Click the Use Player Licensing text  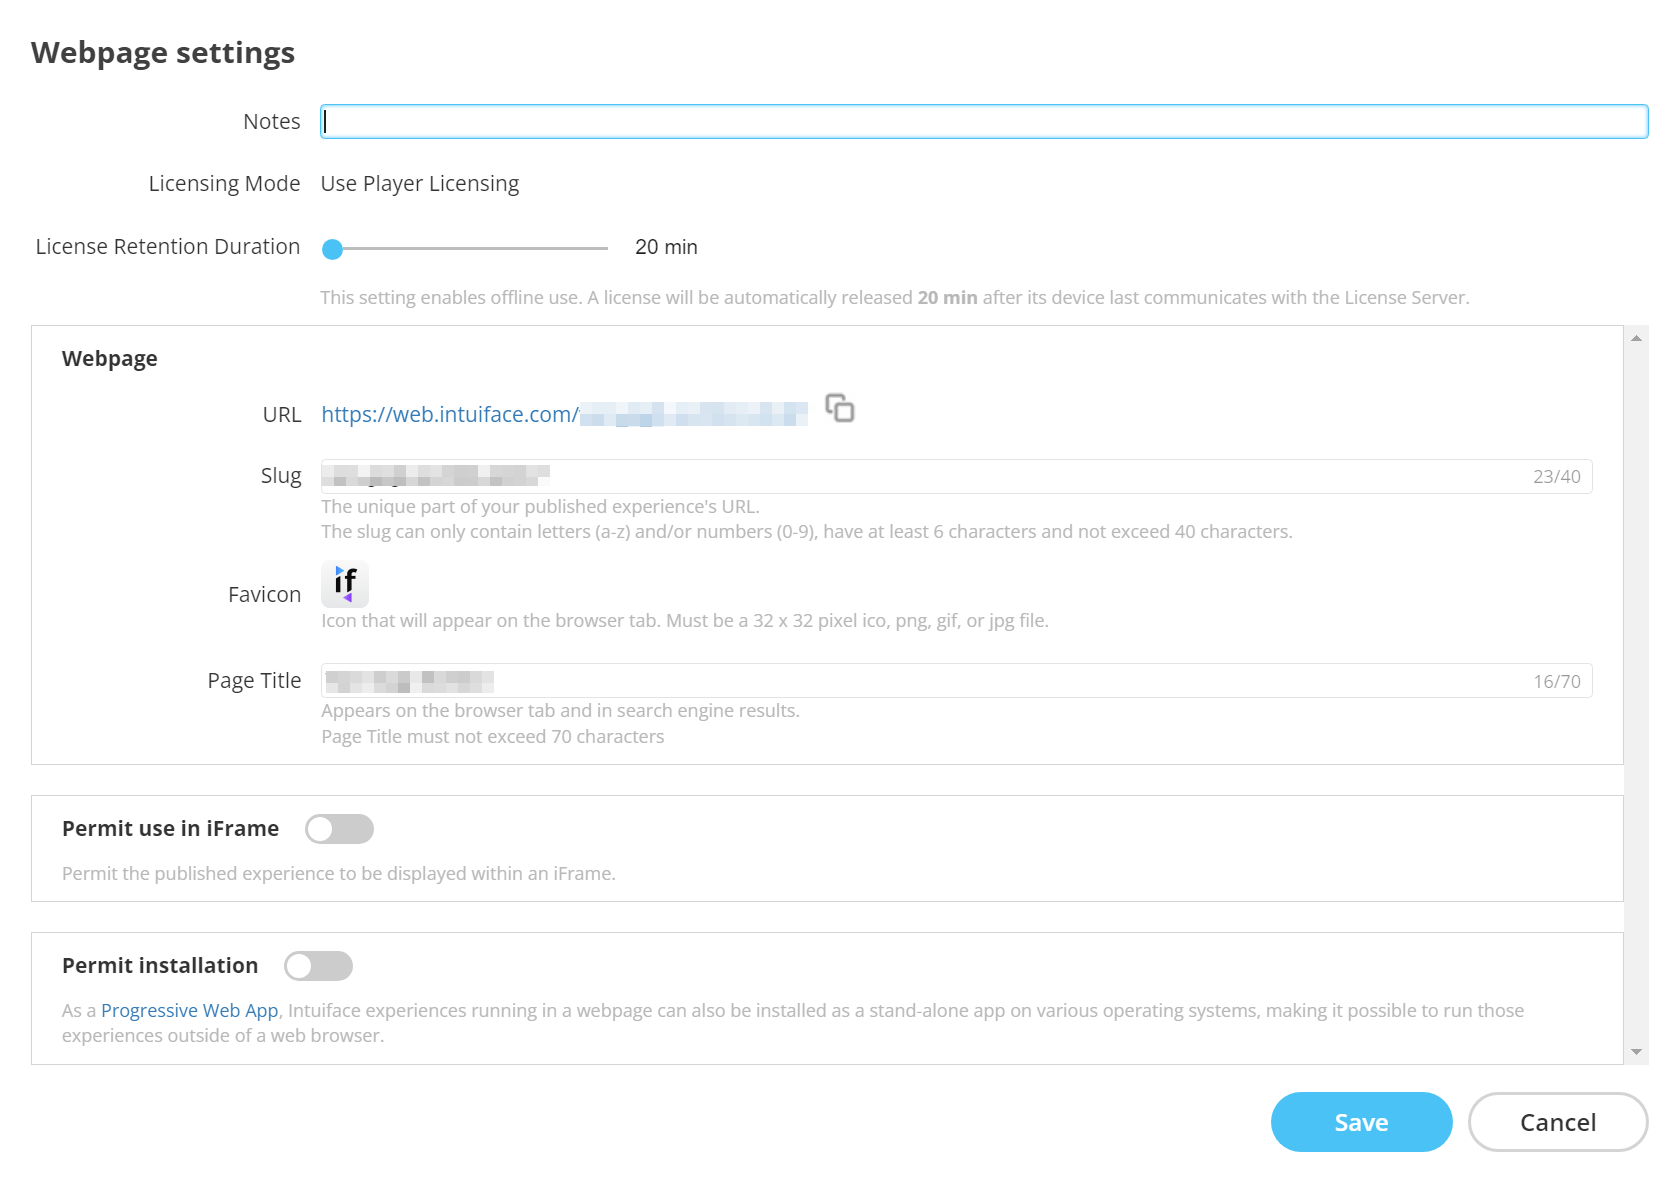tap(420, 183)
